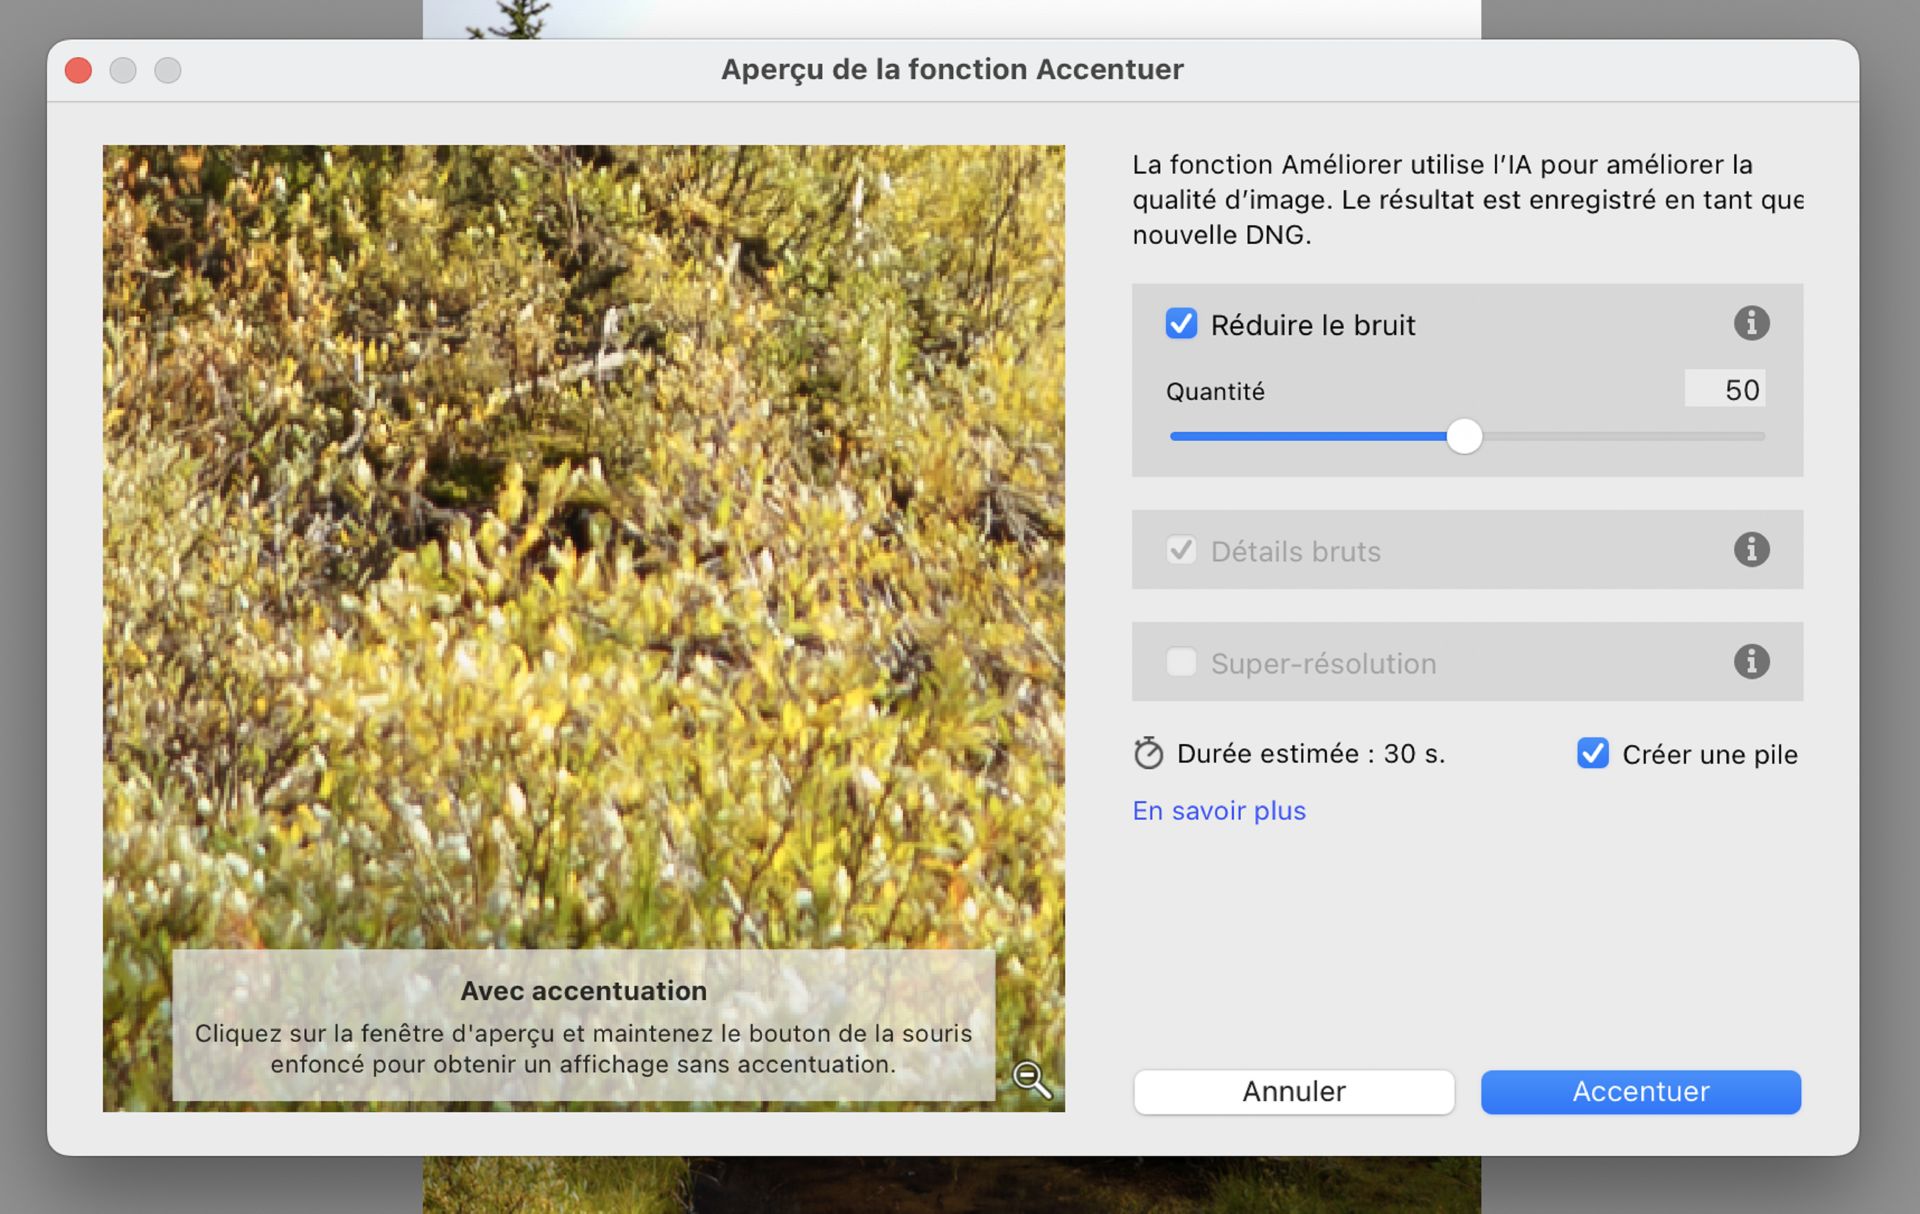Click info icon beside Détails bruts
The height and width of the screenshot is (1214, 1920).
tap(1750, 549)
